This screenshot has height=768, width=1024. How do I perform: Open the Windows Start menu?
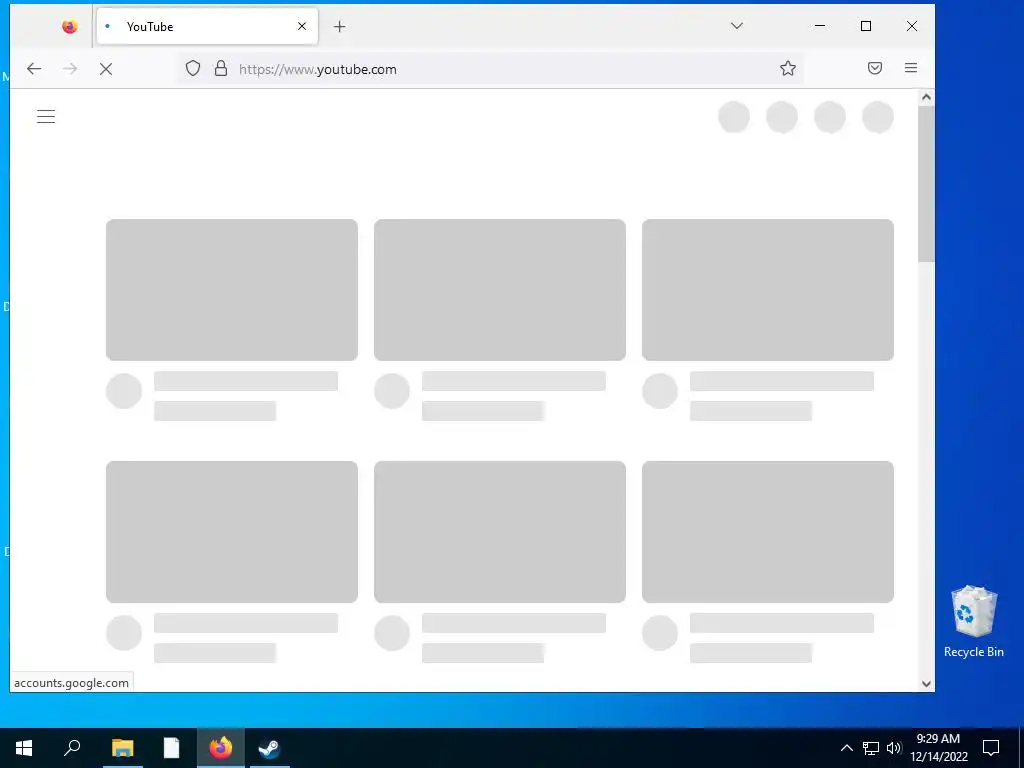(24, 748)
